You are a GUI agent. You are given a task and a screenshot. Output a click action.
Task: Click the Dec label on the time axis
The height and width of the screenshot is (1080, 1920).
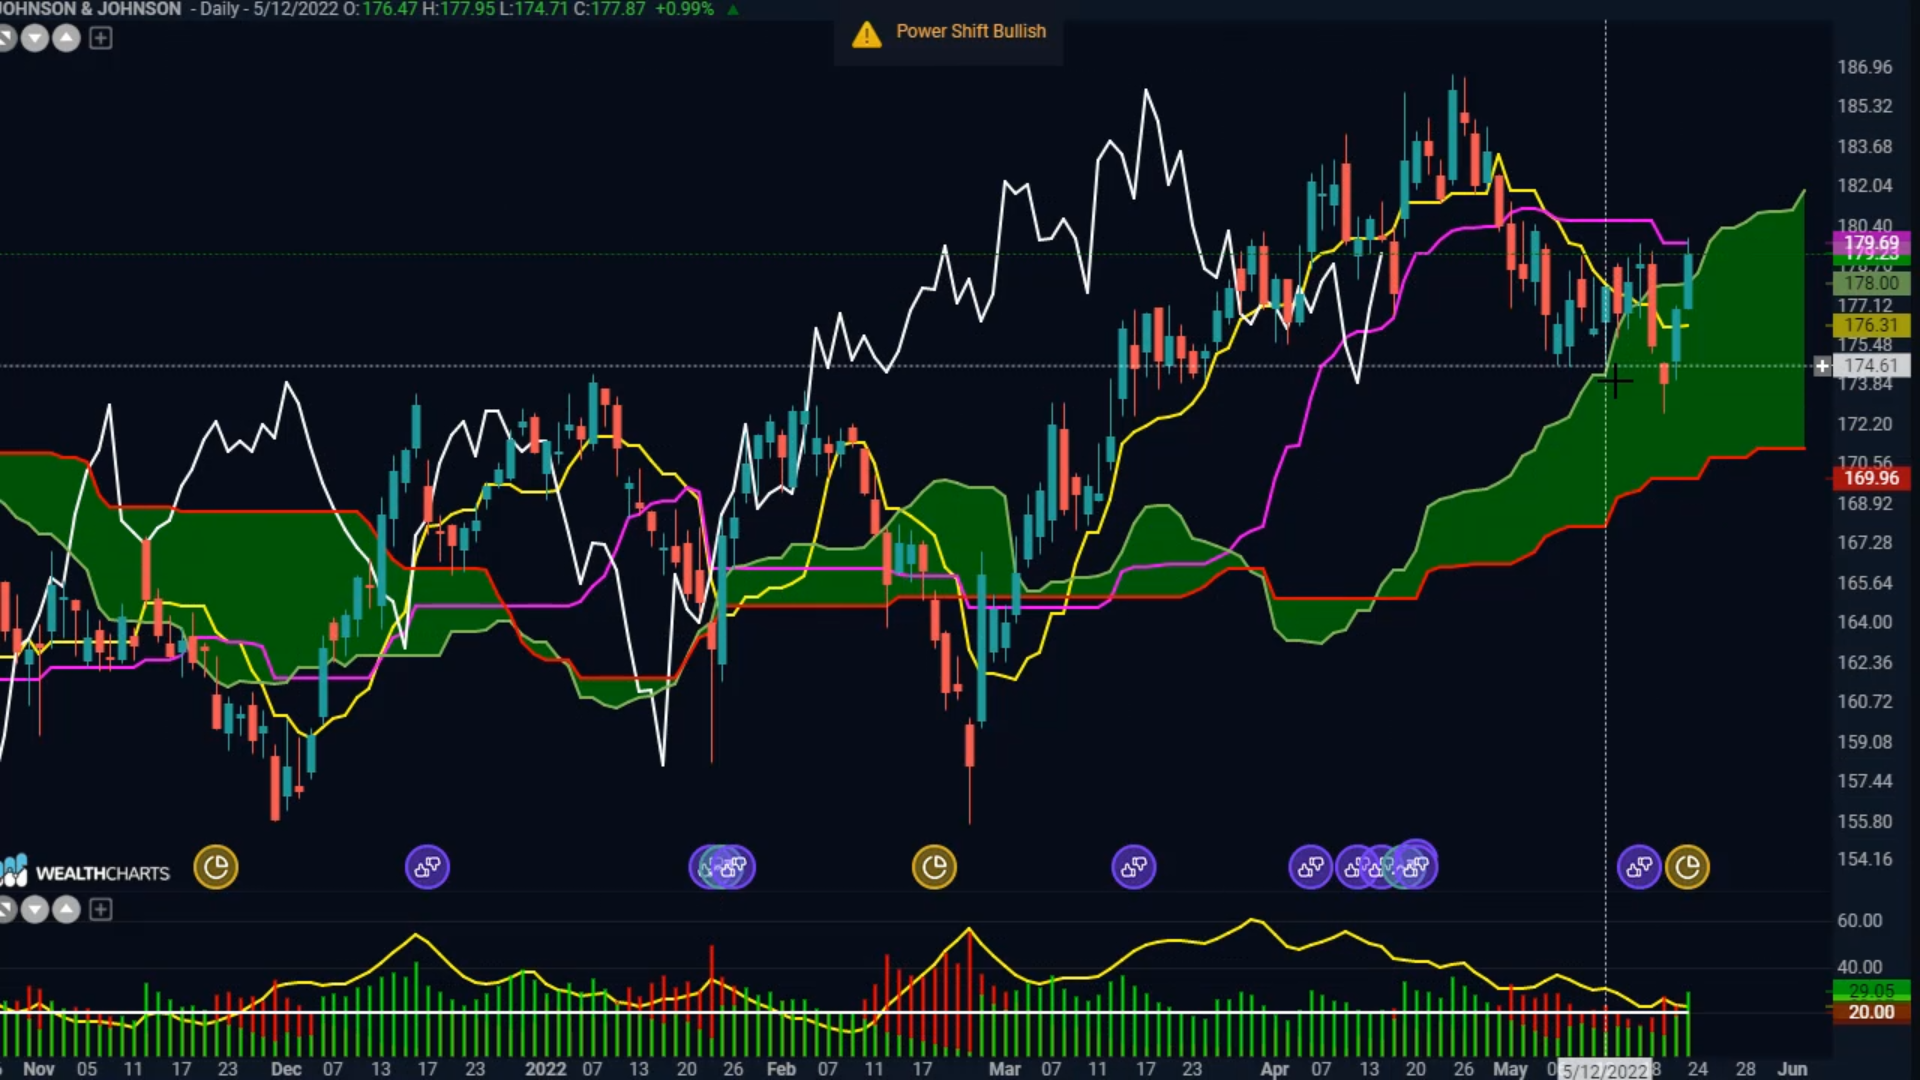(286, 1069)
